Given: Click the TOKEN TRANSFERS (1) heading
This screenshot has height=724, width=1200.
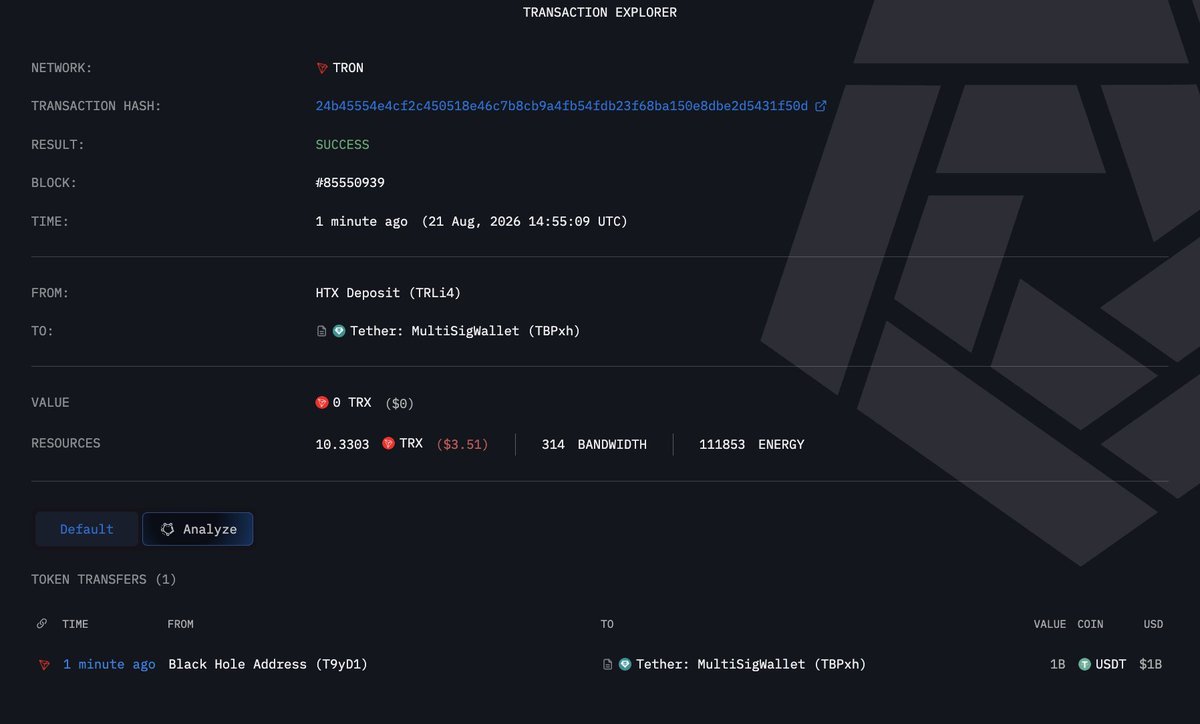Looking at the screenshot, I should coord(104,579).
